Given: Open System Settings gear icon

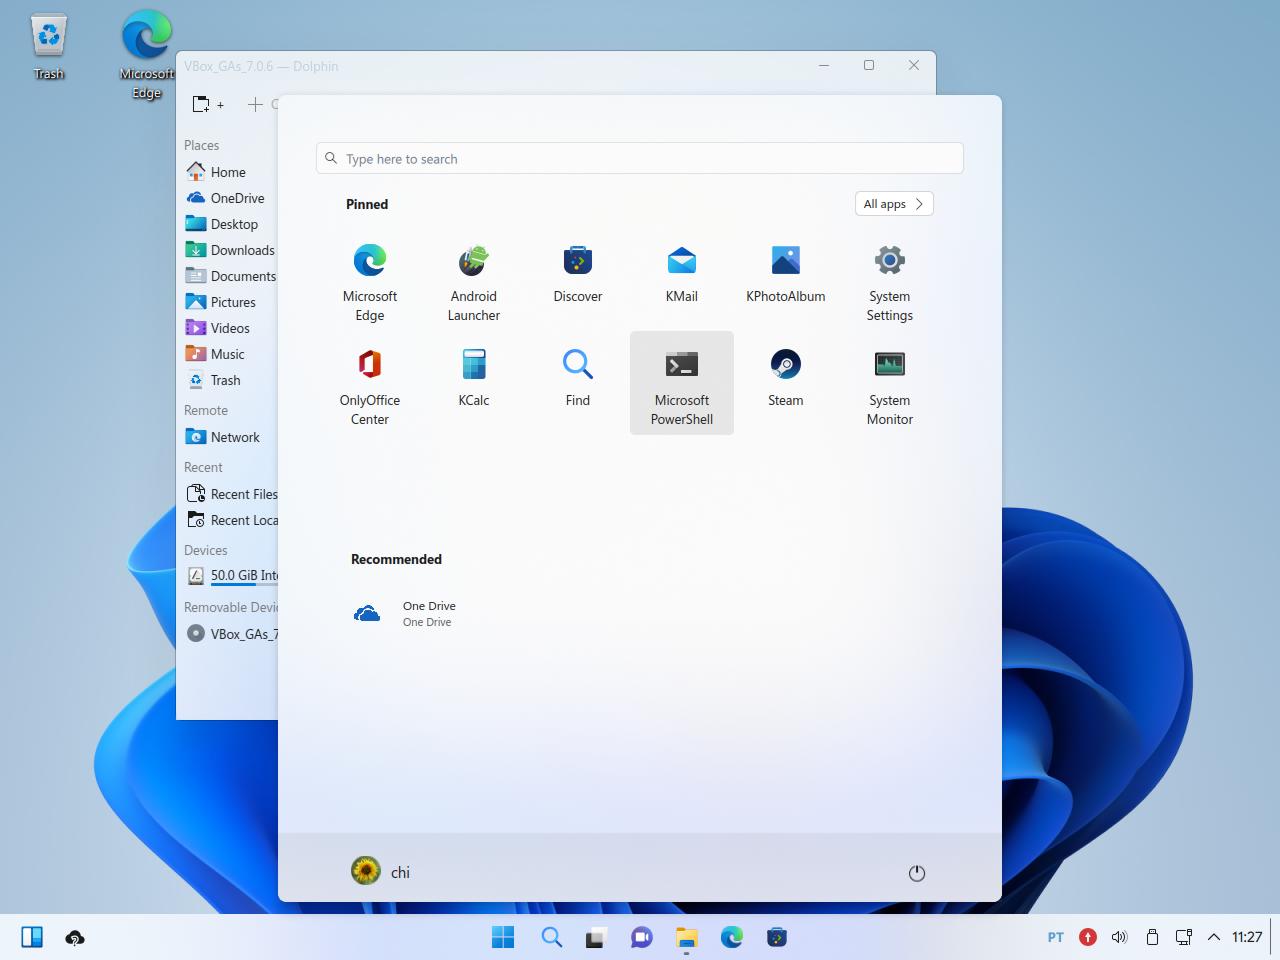Looking at the screenshot, I should (890, 280).
